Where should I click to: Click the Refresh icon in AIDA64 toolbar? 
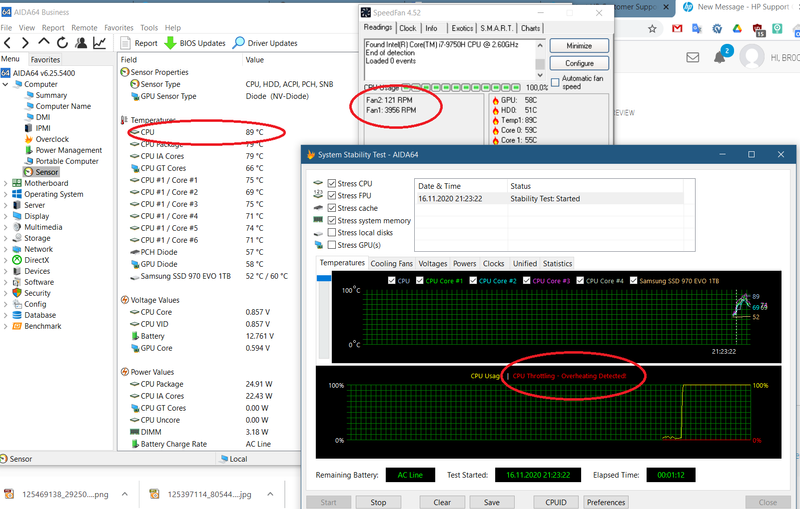click(62, 43)
